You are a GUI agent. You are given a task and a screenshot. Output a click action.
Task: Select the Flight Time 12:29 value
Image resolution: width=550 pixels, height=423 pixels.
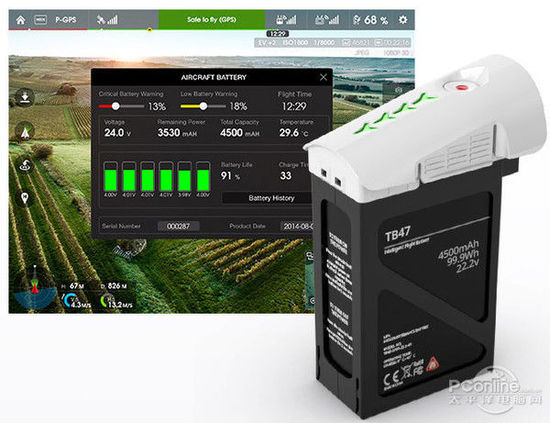click(x=294, y=106)
